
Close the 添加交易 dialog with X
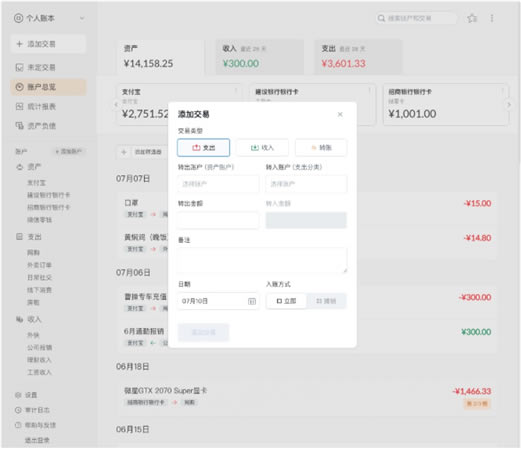click(340, 114)
